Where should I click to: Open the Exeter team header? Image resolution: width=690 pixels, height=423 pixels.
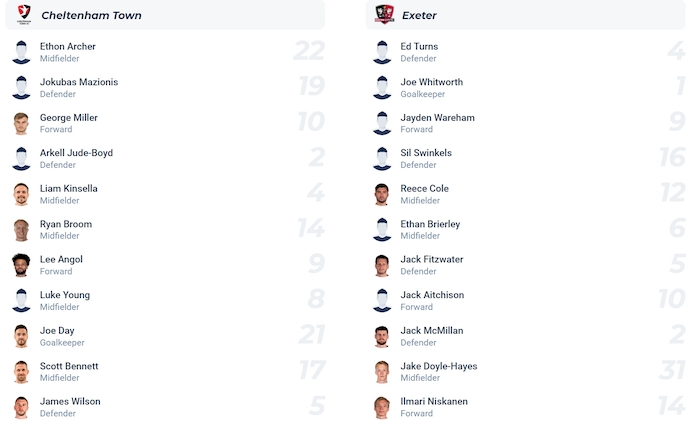tap(419, 15)
